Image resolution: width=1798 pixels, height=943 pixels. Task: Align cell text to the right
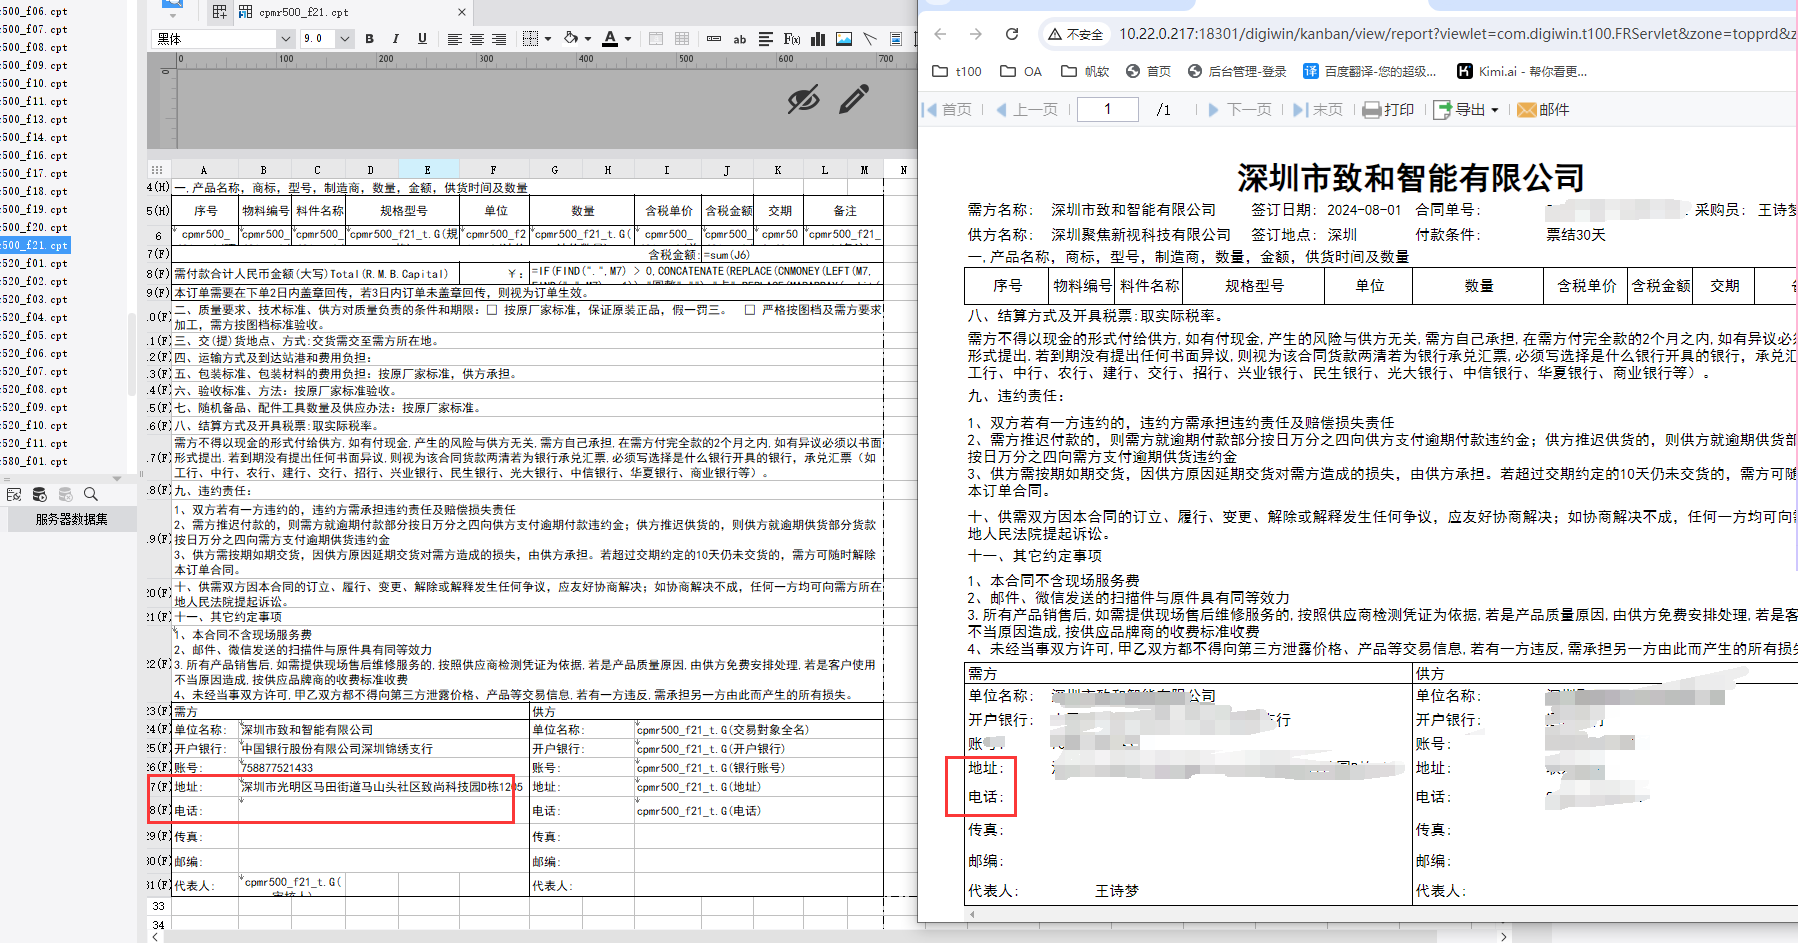pyautogui.click(x=499, y=39)
